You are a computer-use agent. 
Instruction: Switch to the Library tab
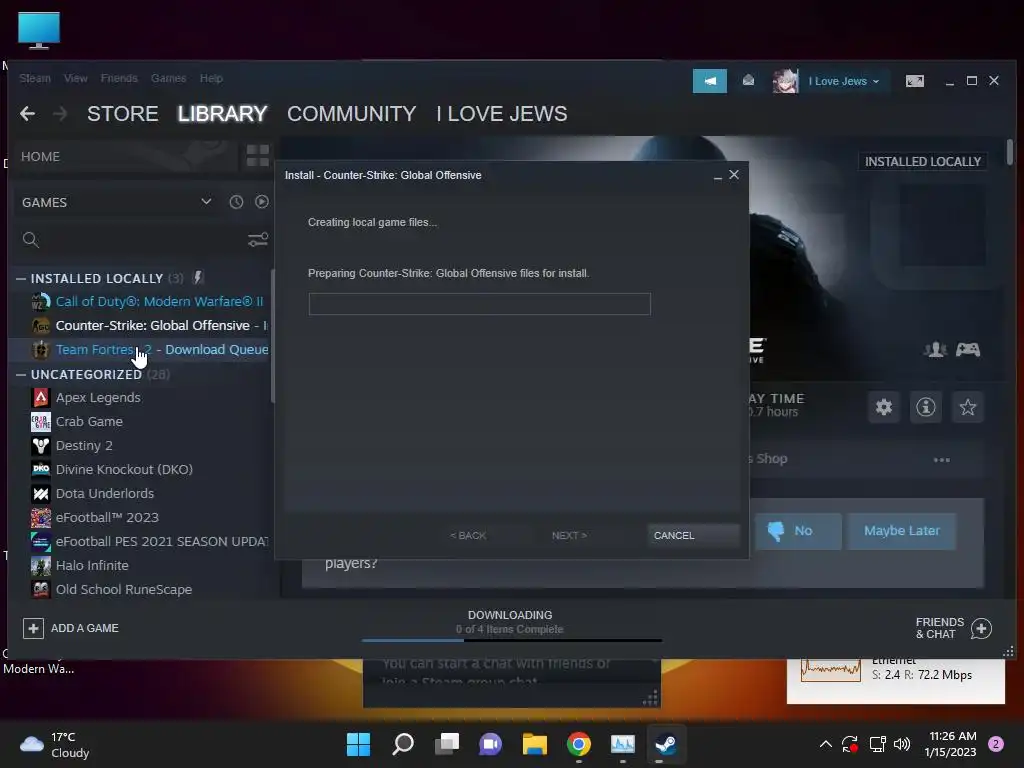coord(222,114)
